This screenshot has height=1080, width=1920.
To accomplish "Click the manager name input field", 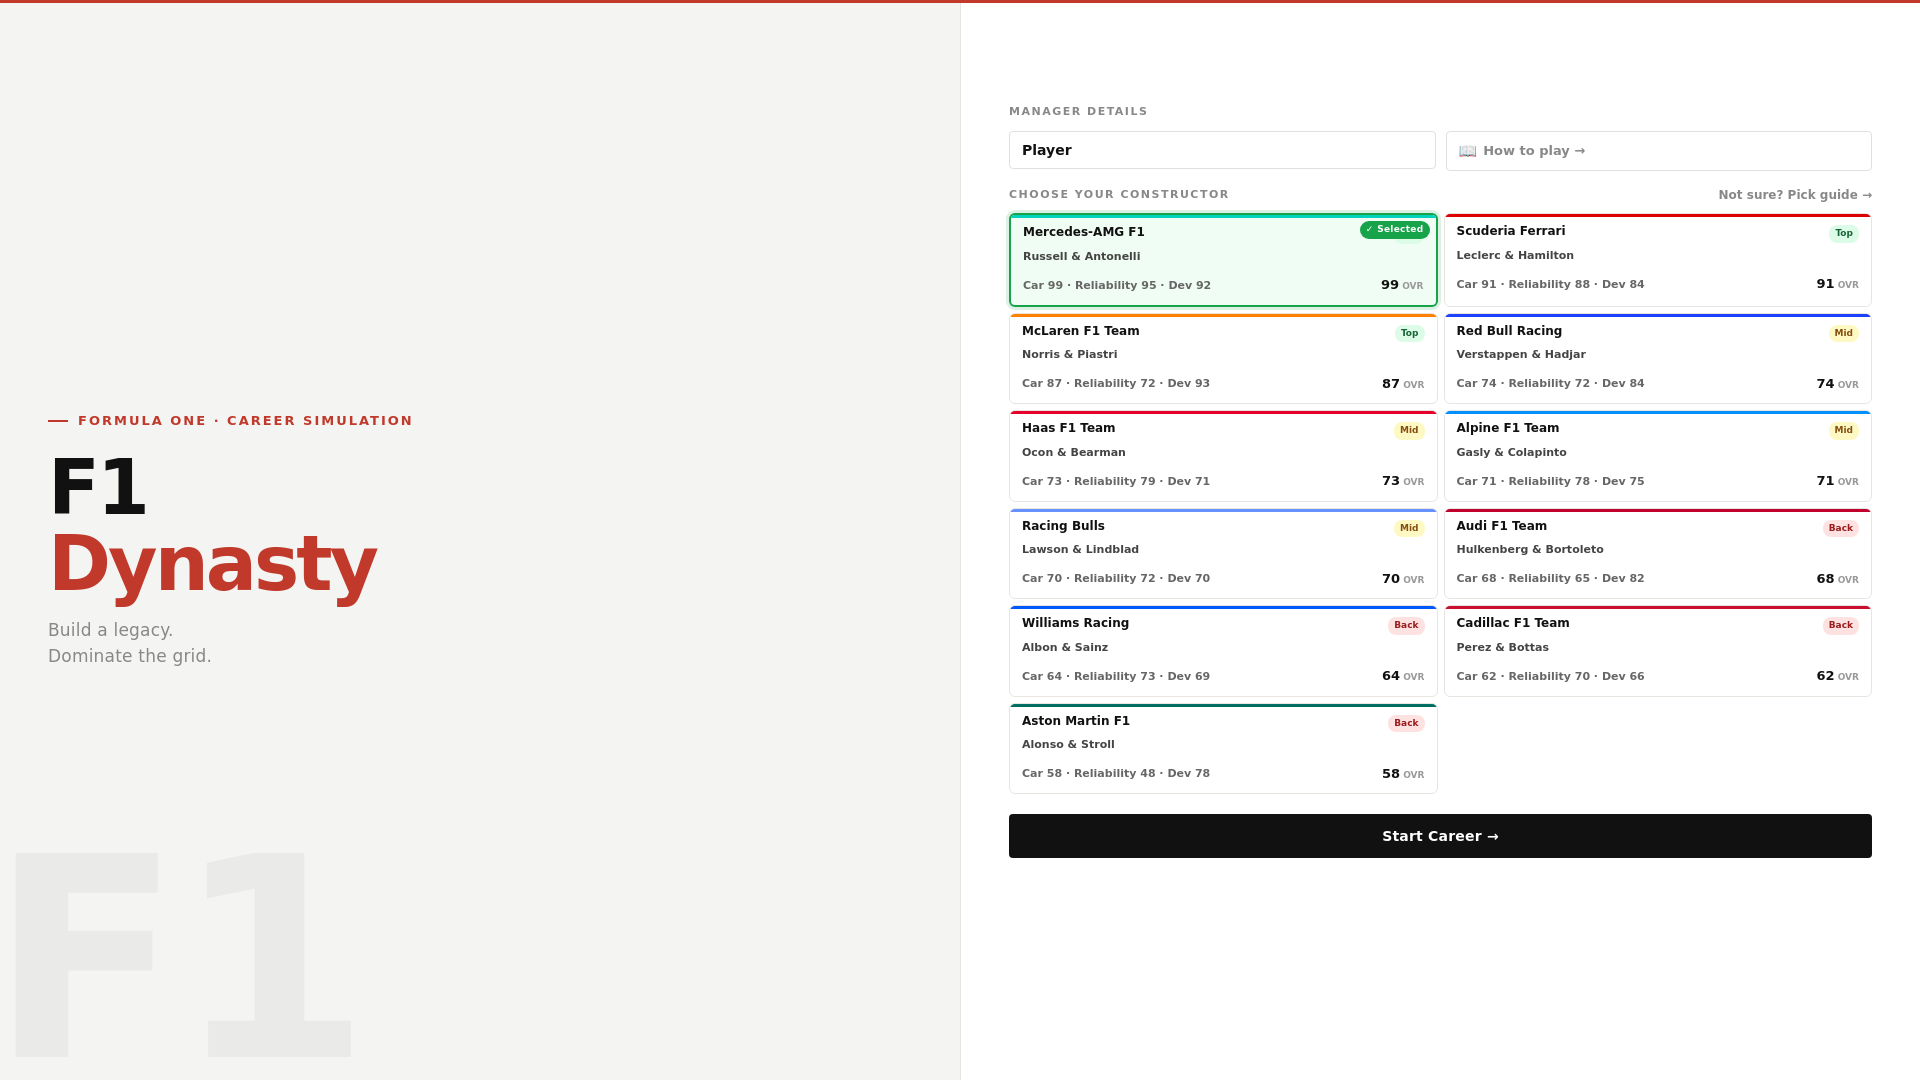I will tap(1222, 150).
